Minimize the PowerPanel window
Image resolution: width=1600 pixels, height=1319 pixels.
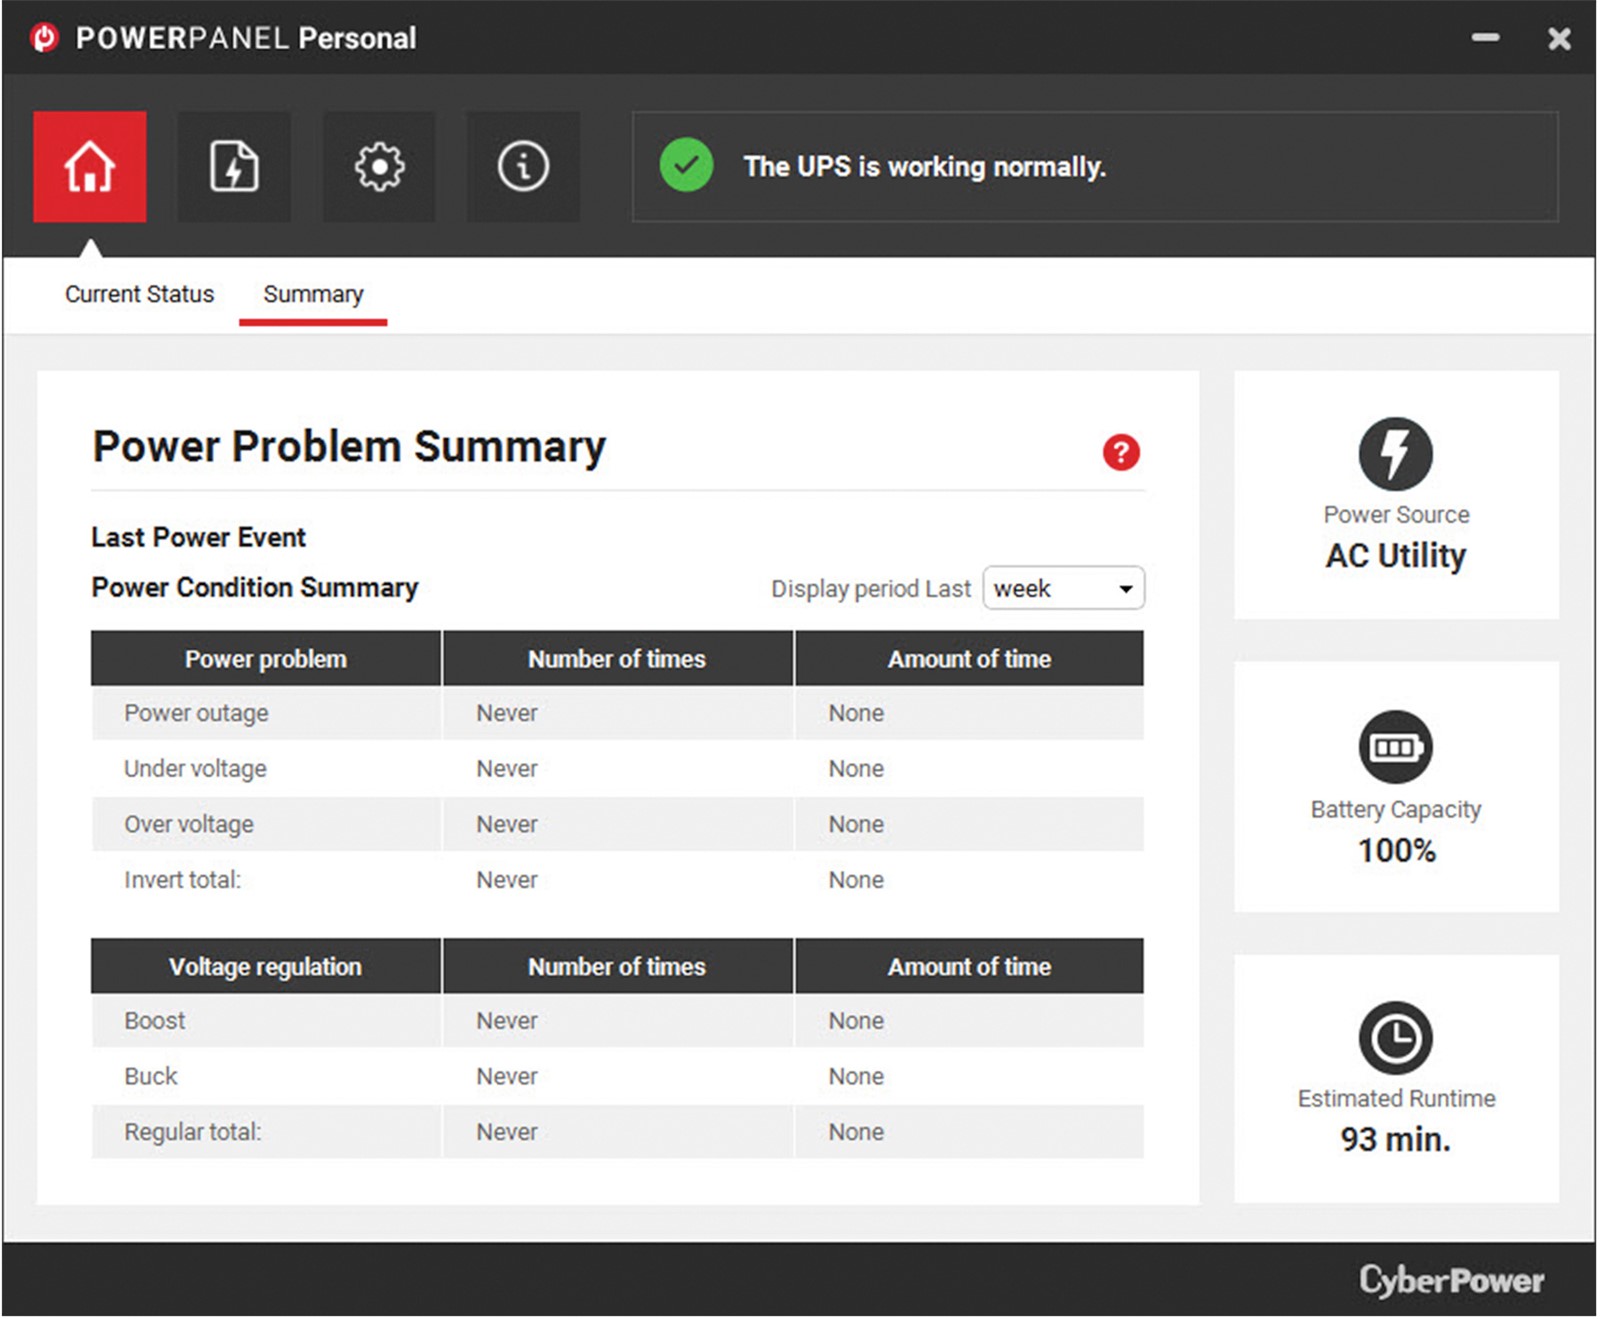[x=1485, y=38]
